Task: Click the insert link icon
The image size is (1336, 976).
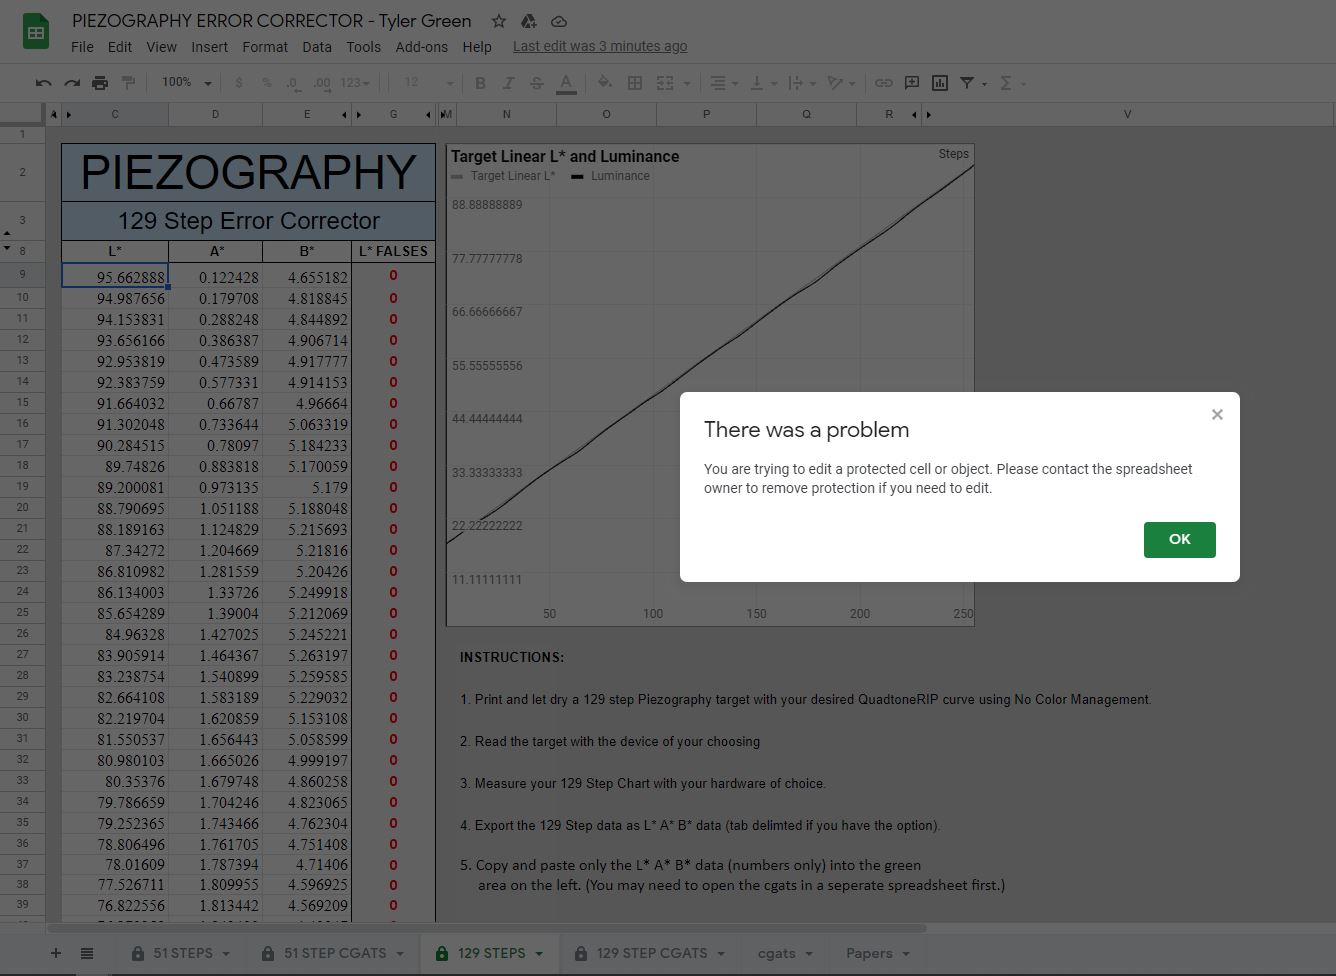Action: click(883, 83)
